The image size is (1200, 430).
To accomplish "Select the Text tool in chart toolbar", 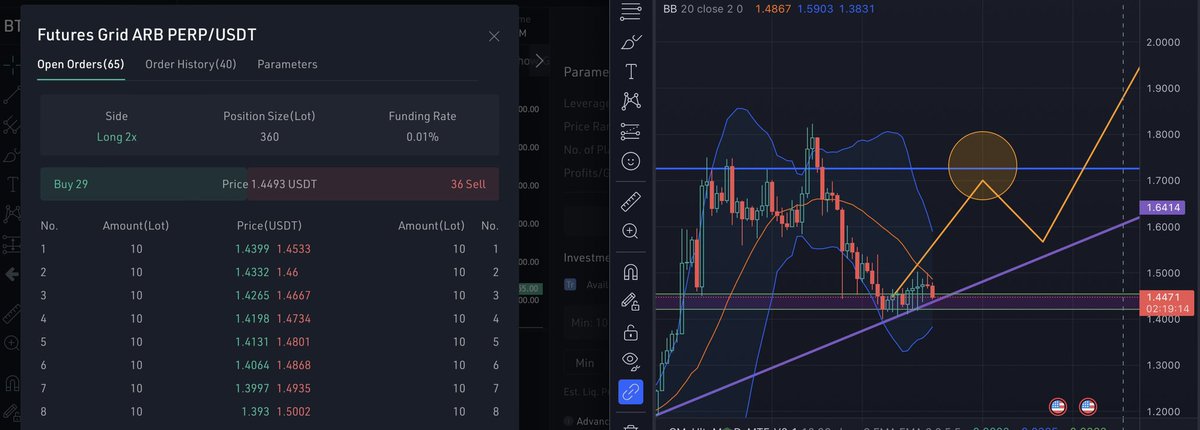I will (x=631, y=71).
